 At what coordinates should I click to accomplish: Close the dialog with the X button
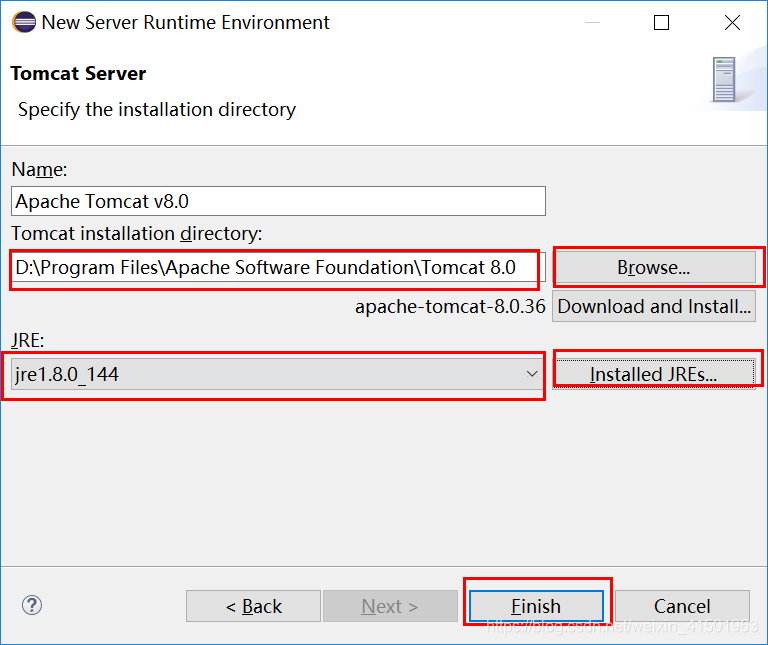coord(732,23)
